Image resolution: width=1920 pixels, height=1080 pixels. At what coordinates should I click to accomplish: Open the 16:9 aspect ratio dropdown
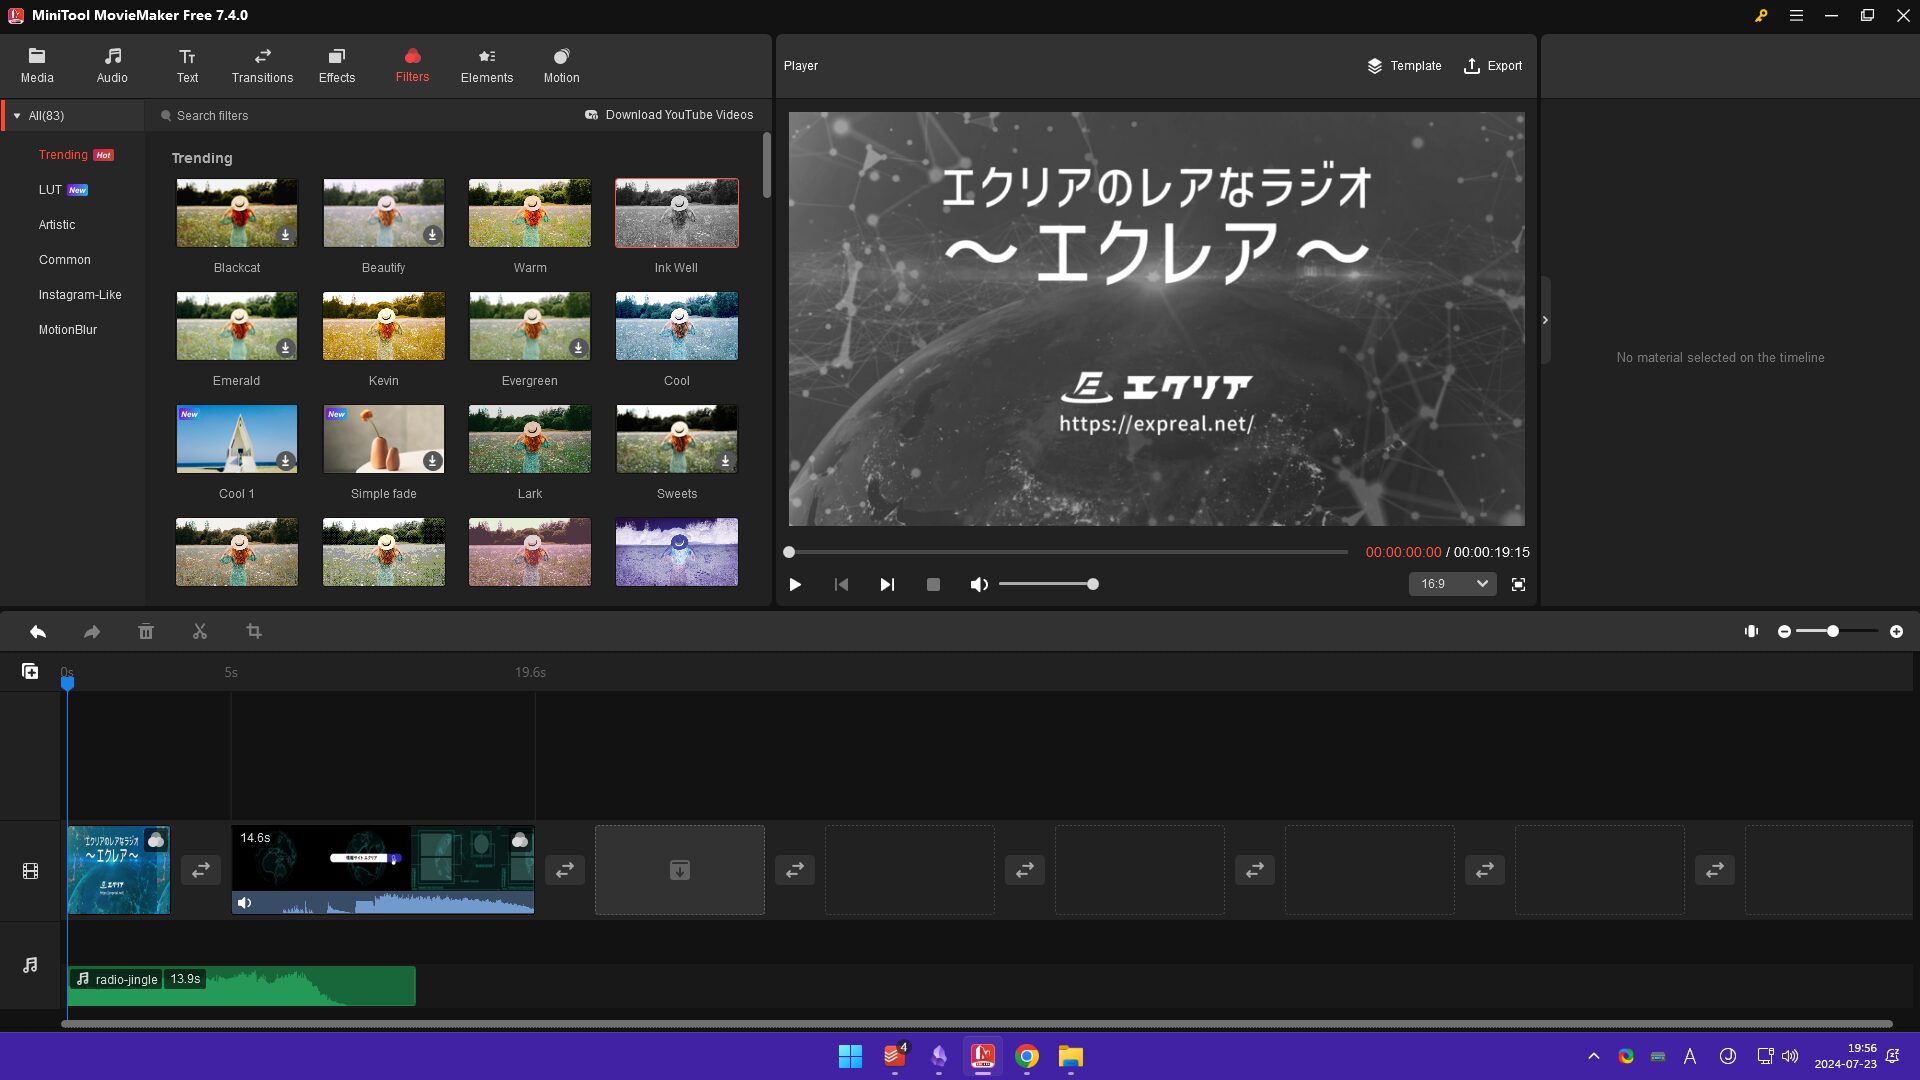pos(1452,584)
